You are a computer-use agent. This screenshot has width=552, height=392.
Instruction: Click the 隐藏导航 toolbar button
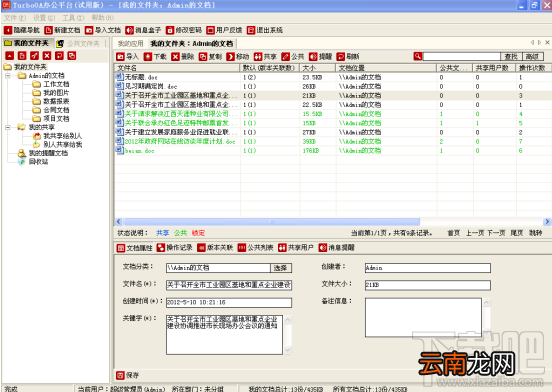22,30
